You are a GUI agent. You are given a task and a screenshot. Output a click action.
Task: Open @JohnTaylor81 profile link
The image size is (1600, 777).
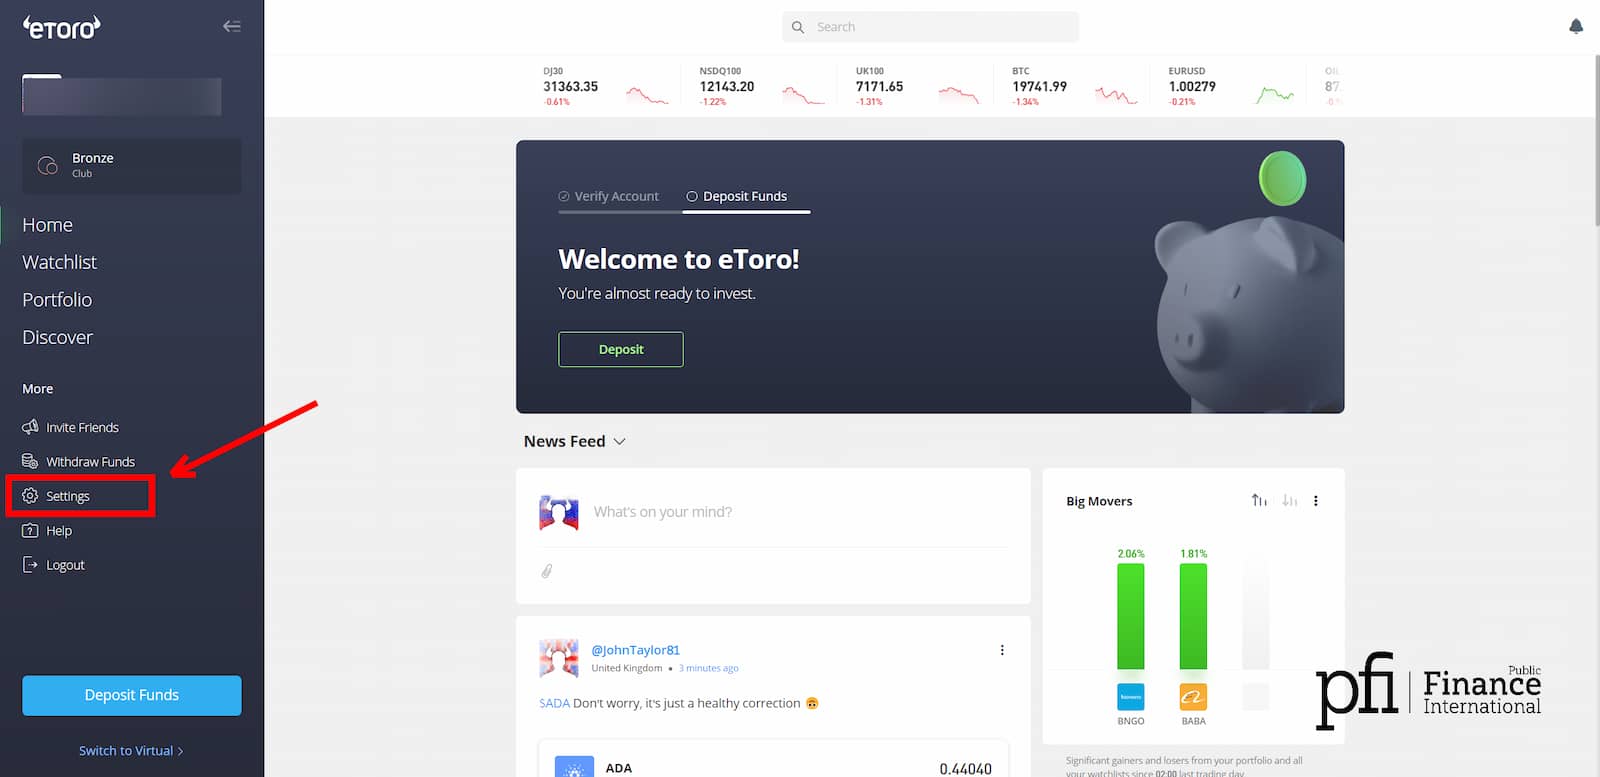click(x=635, y=650)
